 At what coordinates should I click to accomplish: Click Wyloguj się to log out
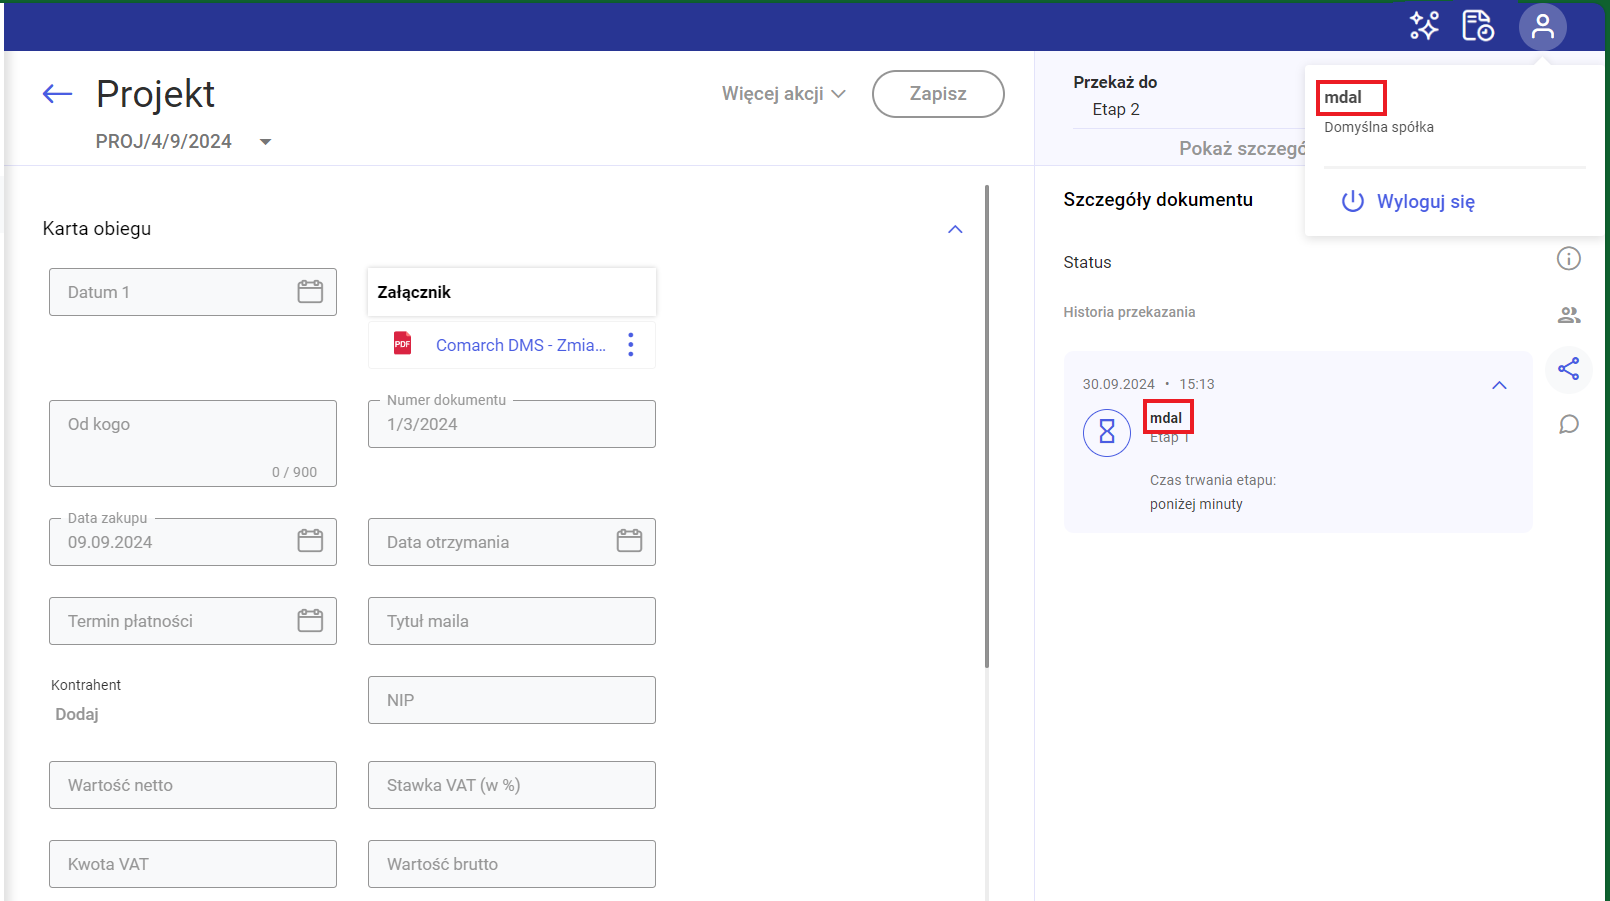tap(1424, 202)
